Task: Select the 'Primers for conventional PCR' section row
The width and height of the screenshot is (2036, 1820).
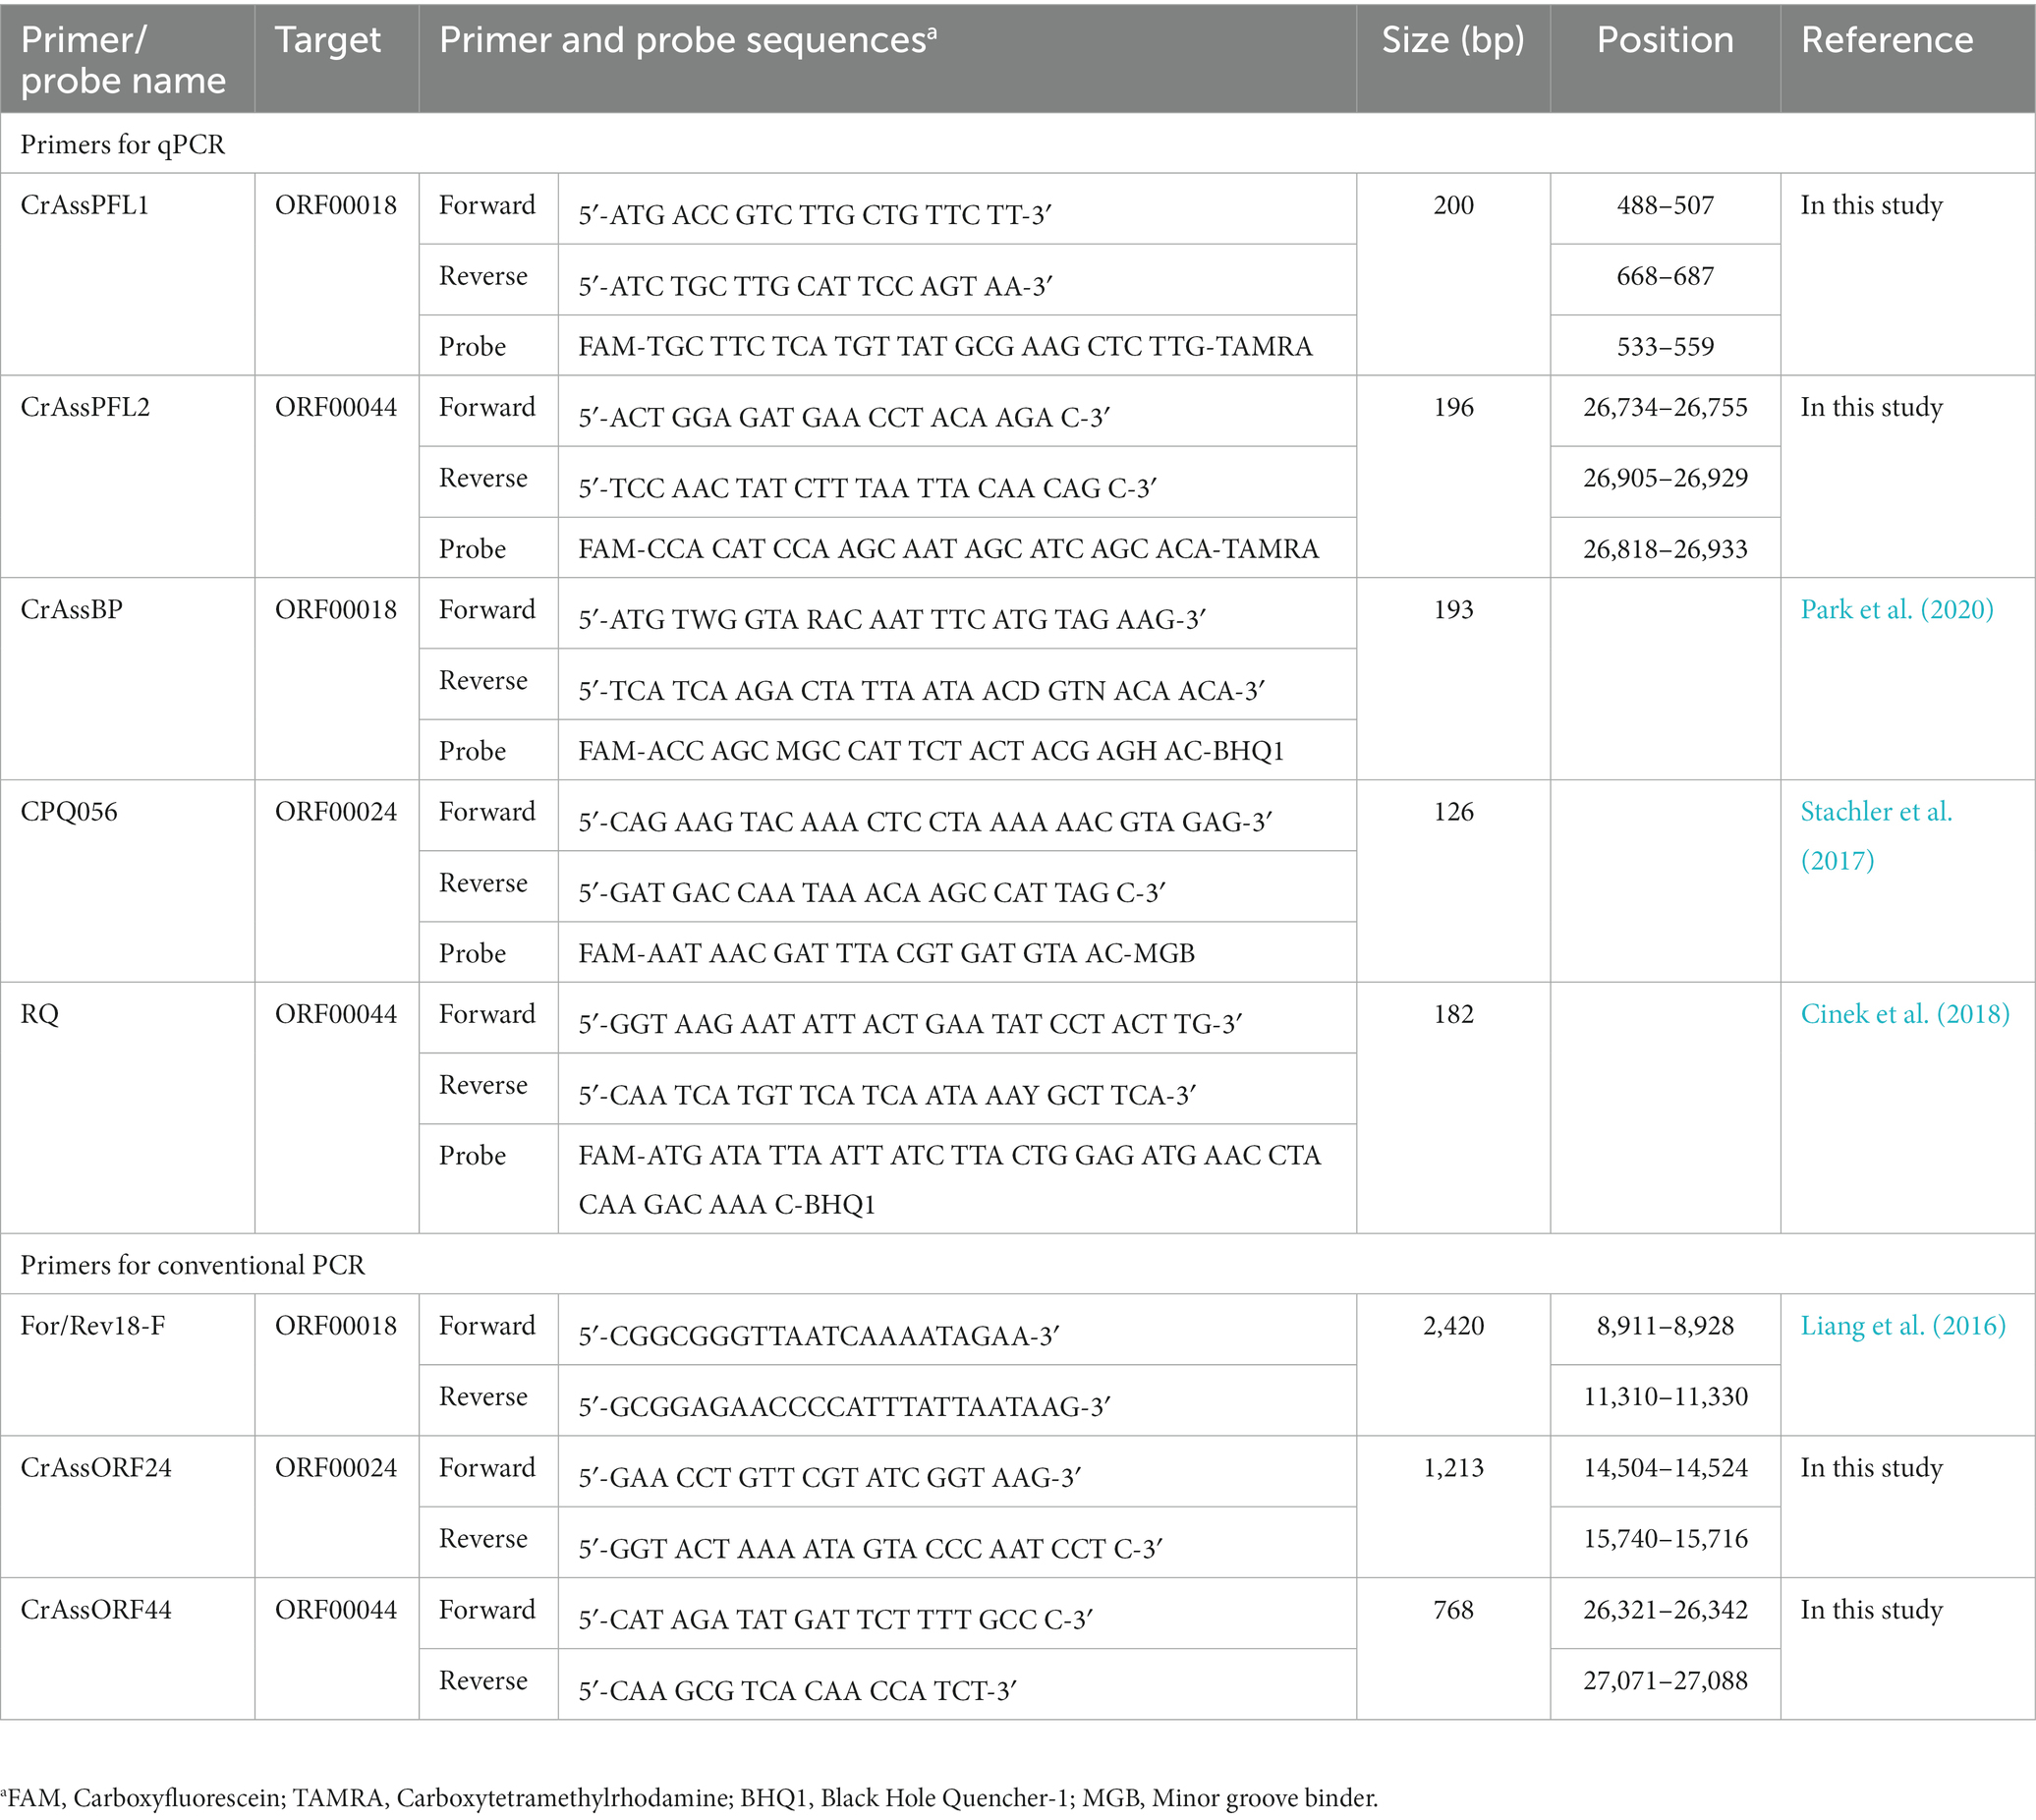Action: click(x=1017, y=1265)
